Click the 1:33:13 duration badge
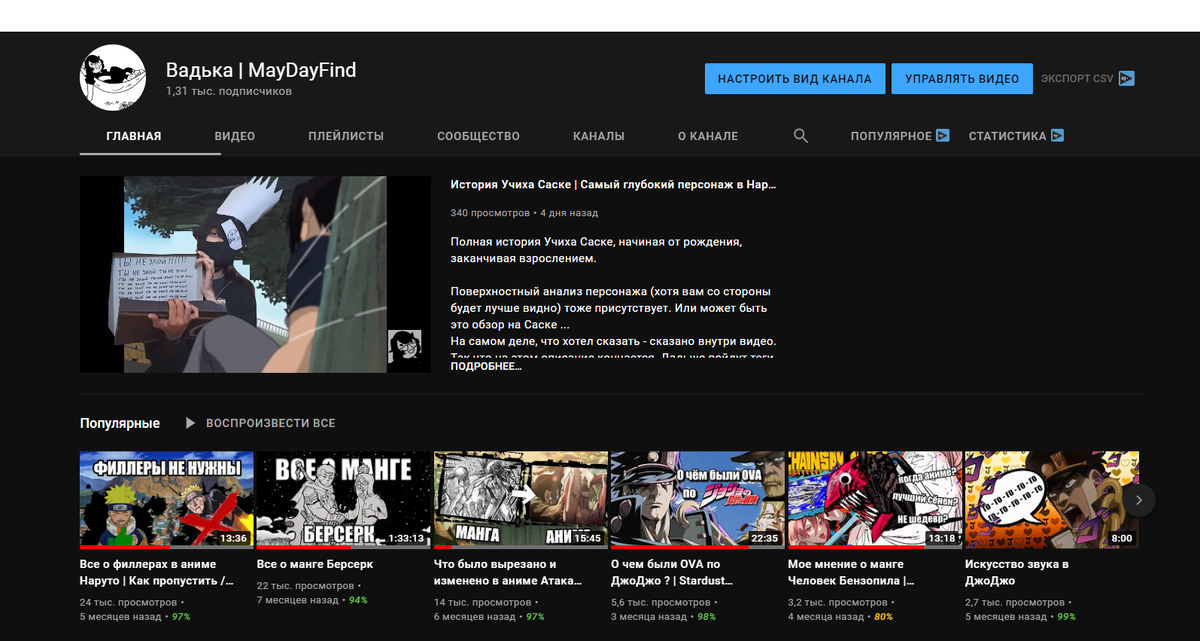The height and width of the screenshot is (641, 1200). [x=405, y=538]
